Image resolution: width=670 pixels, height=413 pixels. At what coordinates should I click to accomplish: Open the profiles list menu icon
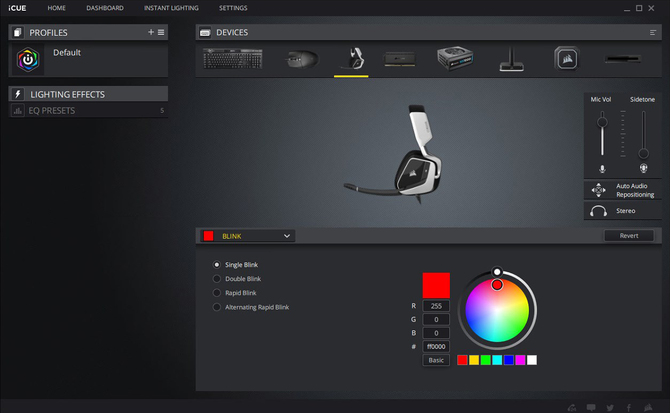pos(161,32)
